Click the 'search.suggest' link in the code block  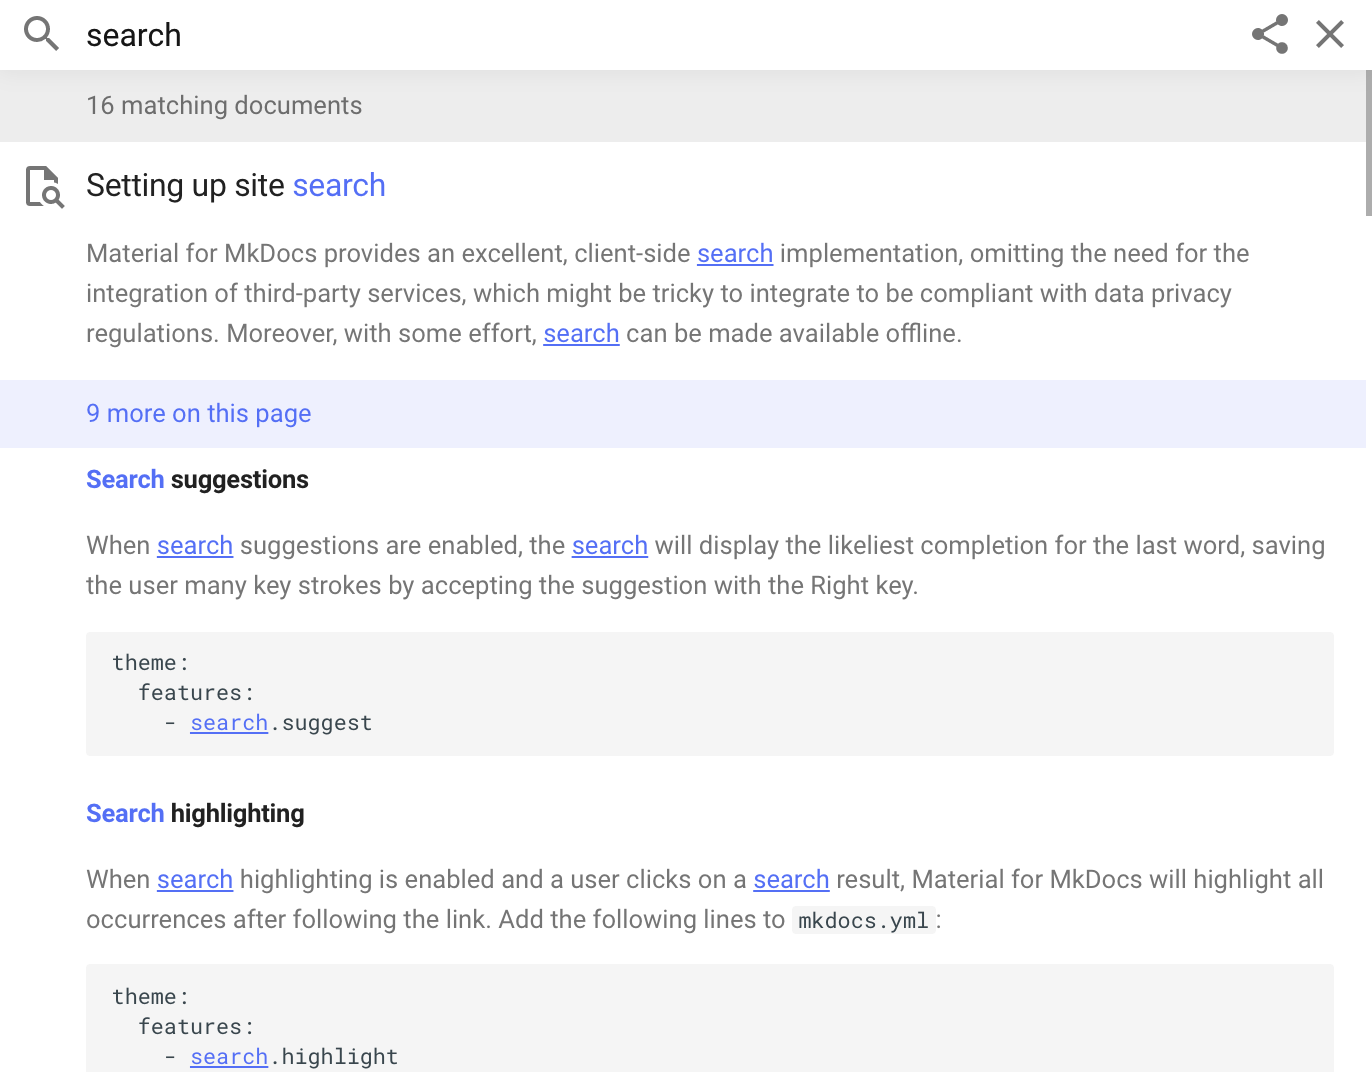click(228, 722)
